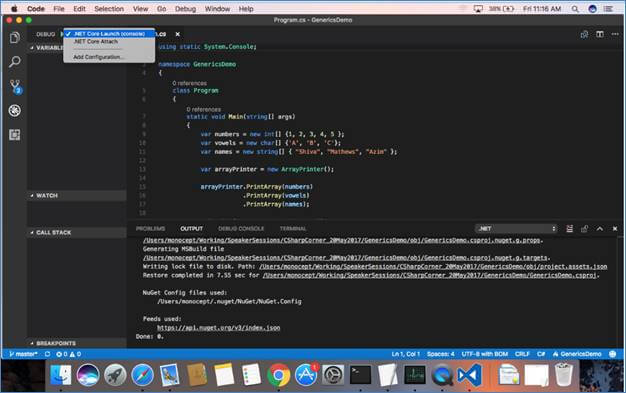Launch Siri from the dock

(88, 375)
